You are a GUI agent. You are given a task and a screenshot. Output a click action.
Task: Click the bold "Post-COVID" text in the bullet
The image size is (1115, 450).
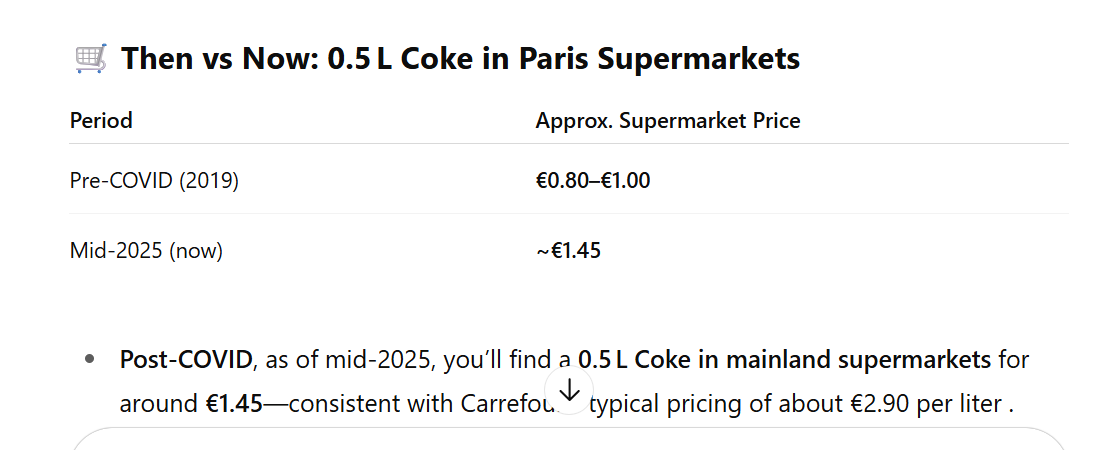point(186,359)
